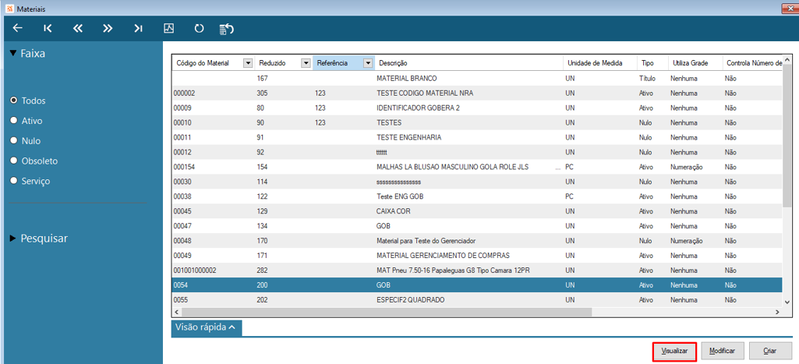Expand truncated description ellipsis on MALHAS row
Screen dimensions: 799x364
558,167
